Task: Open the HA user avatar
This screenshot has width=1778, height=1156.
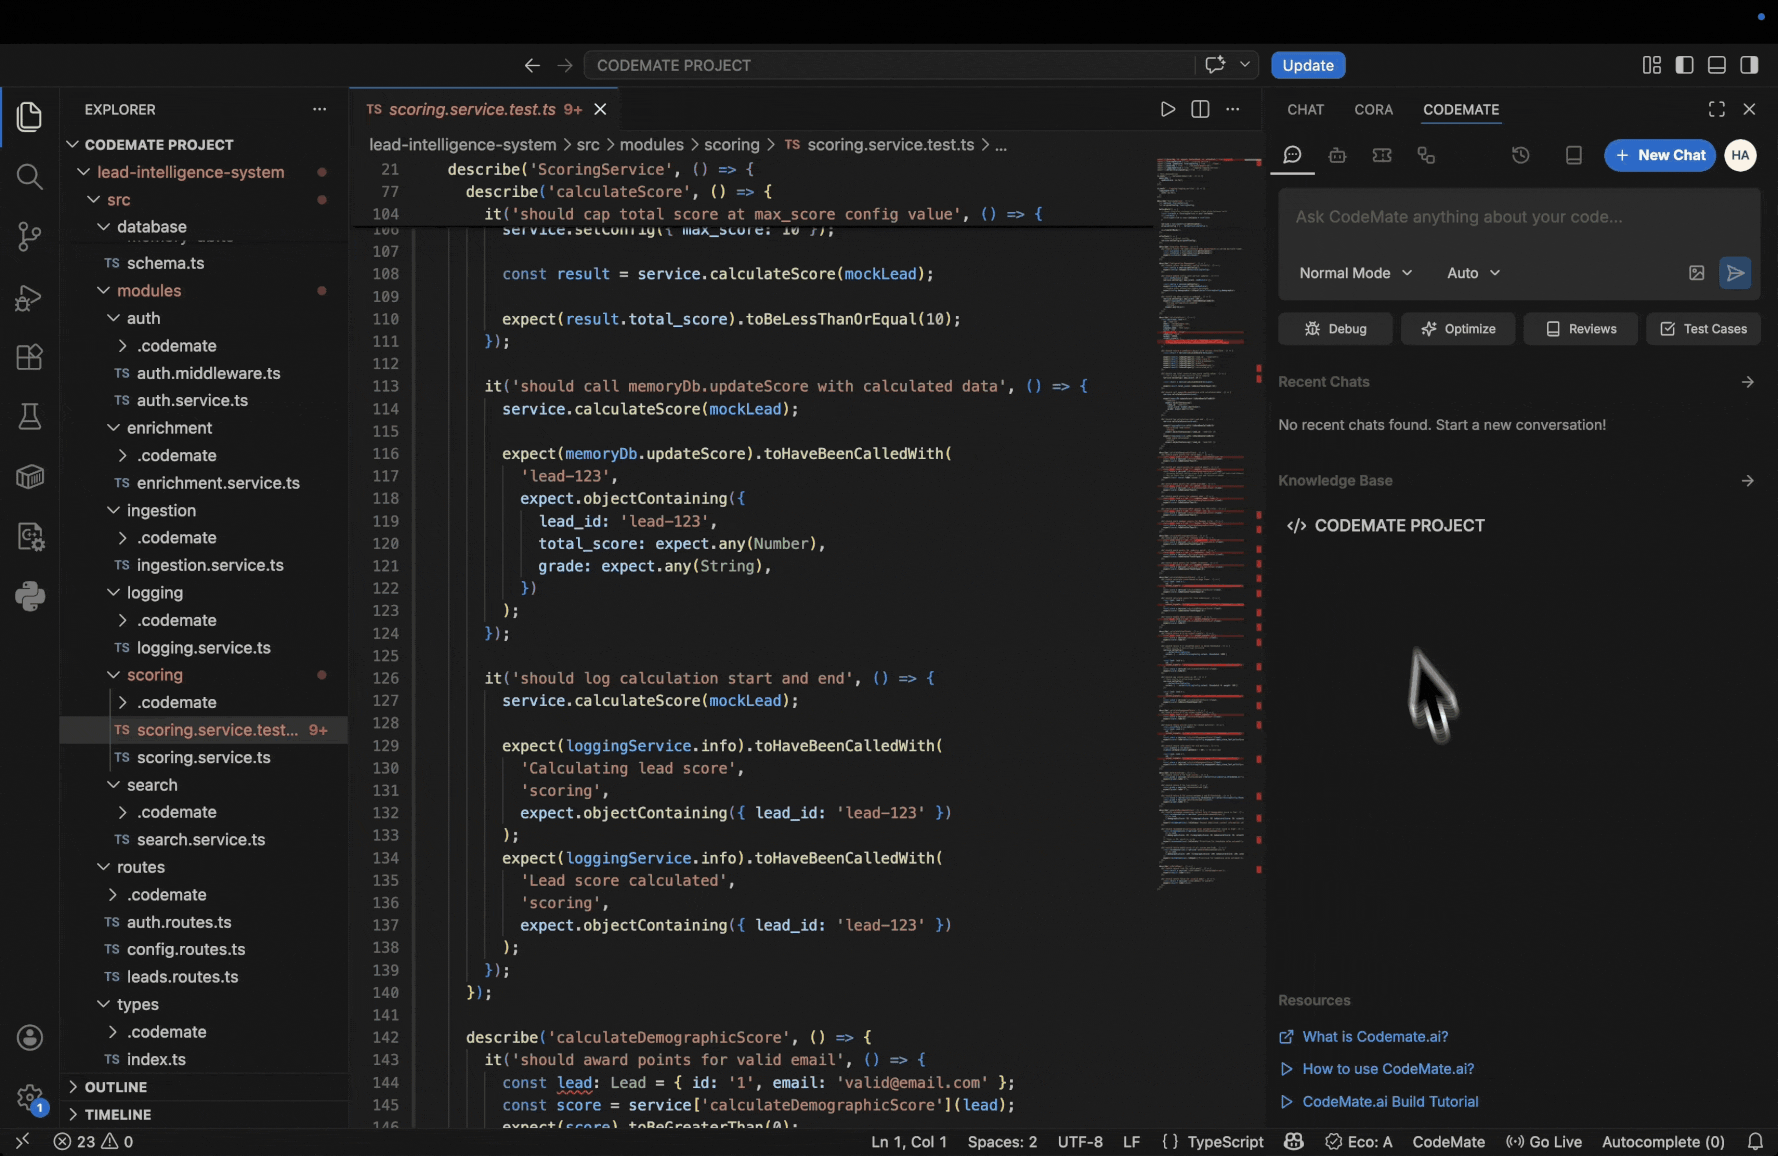Action: click(x=1740, y=155)
